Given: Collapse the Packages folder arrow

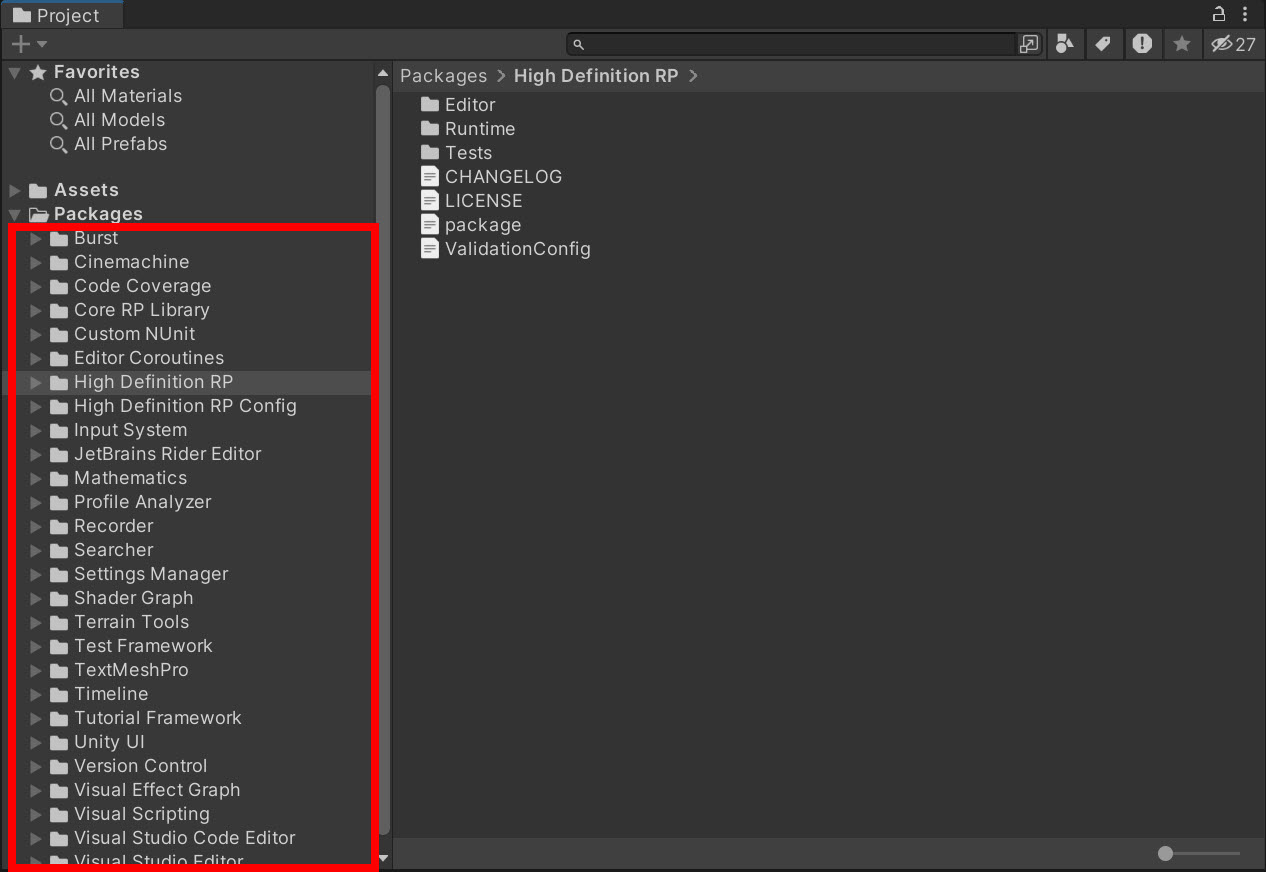Looking at the screenshot, I should click(x=14, y=214).
